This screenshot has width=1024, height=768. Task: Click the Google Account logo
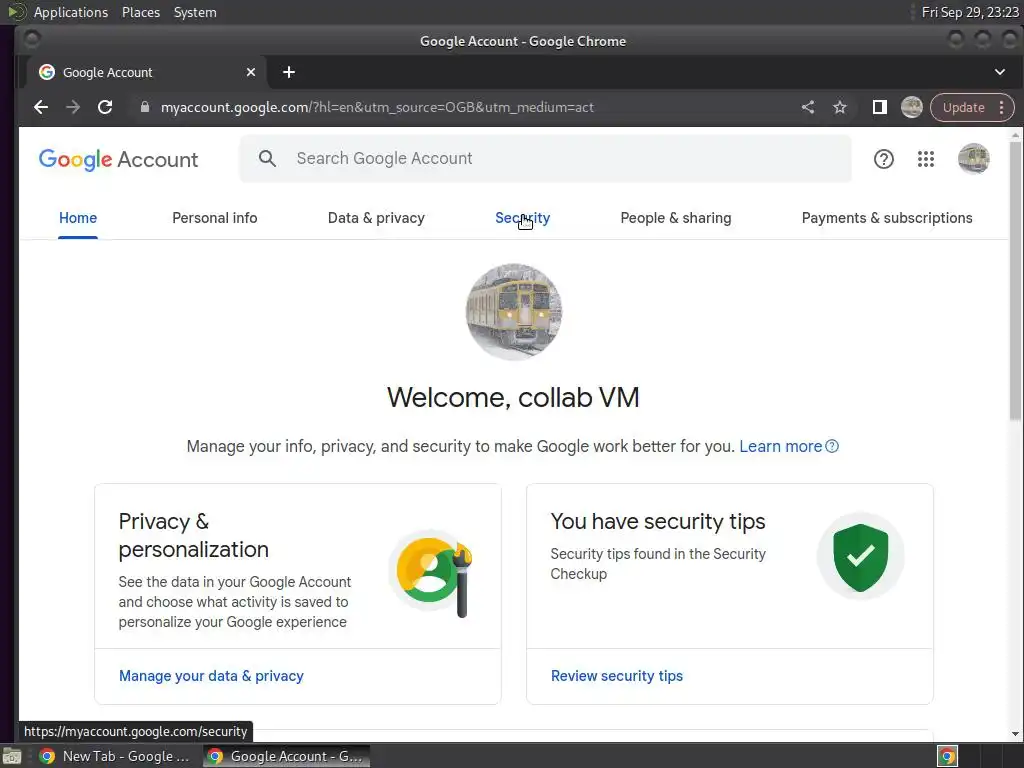pyautogui.click(x=118, y=159)
